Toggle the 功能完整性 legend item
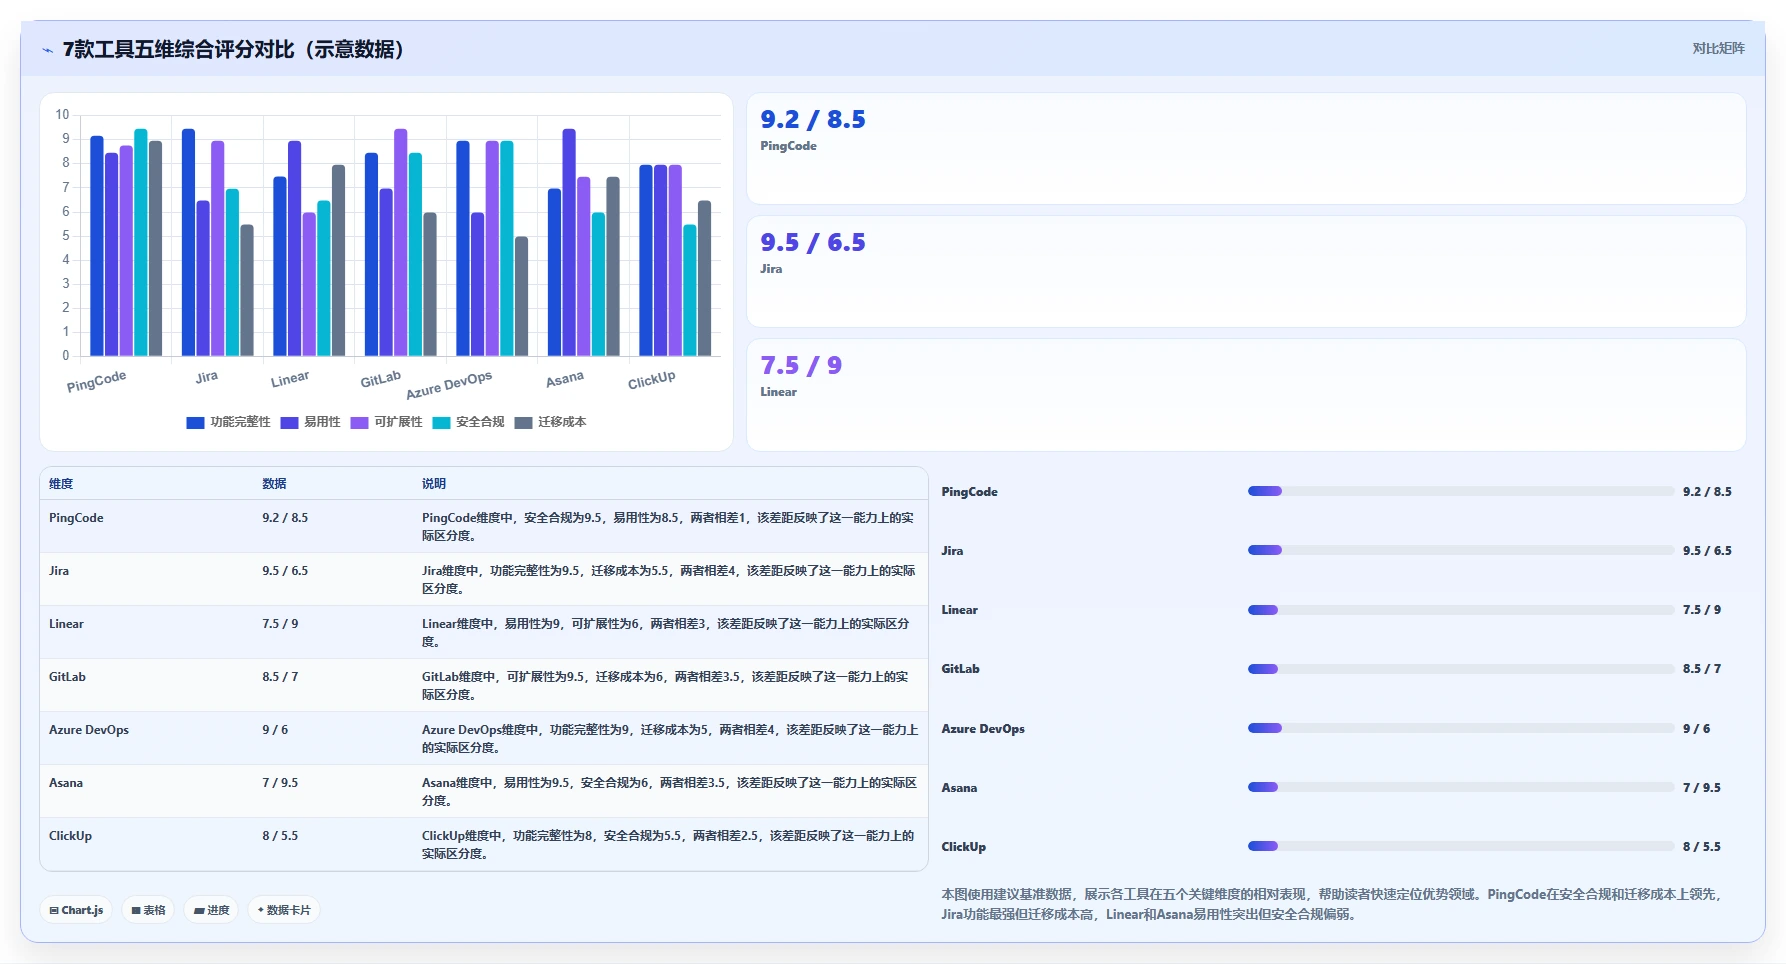Image resolution: width=1786 pixels, height=964 pixels. [229, 422]
